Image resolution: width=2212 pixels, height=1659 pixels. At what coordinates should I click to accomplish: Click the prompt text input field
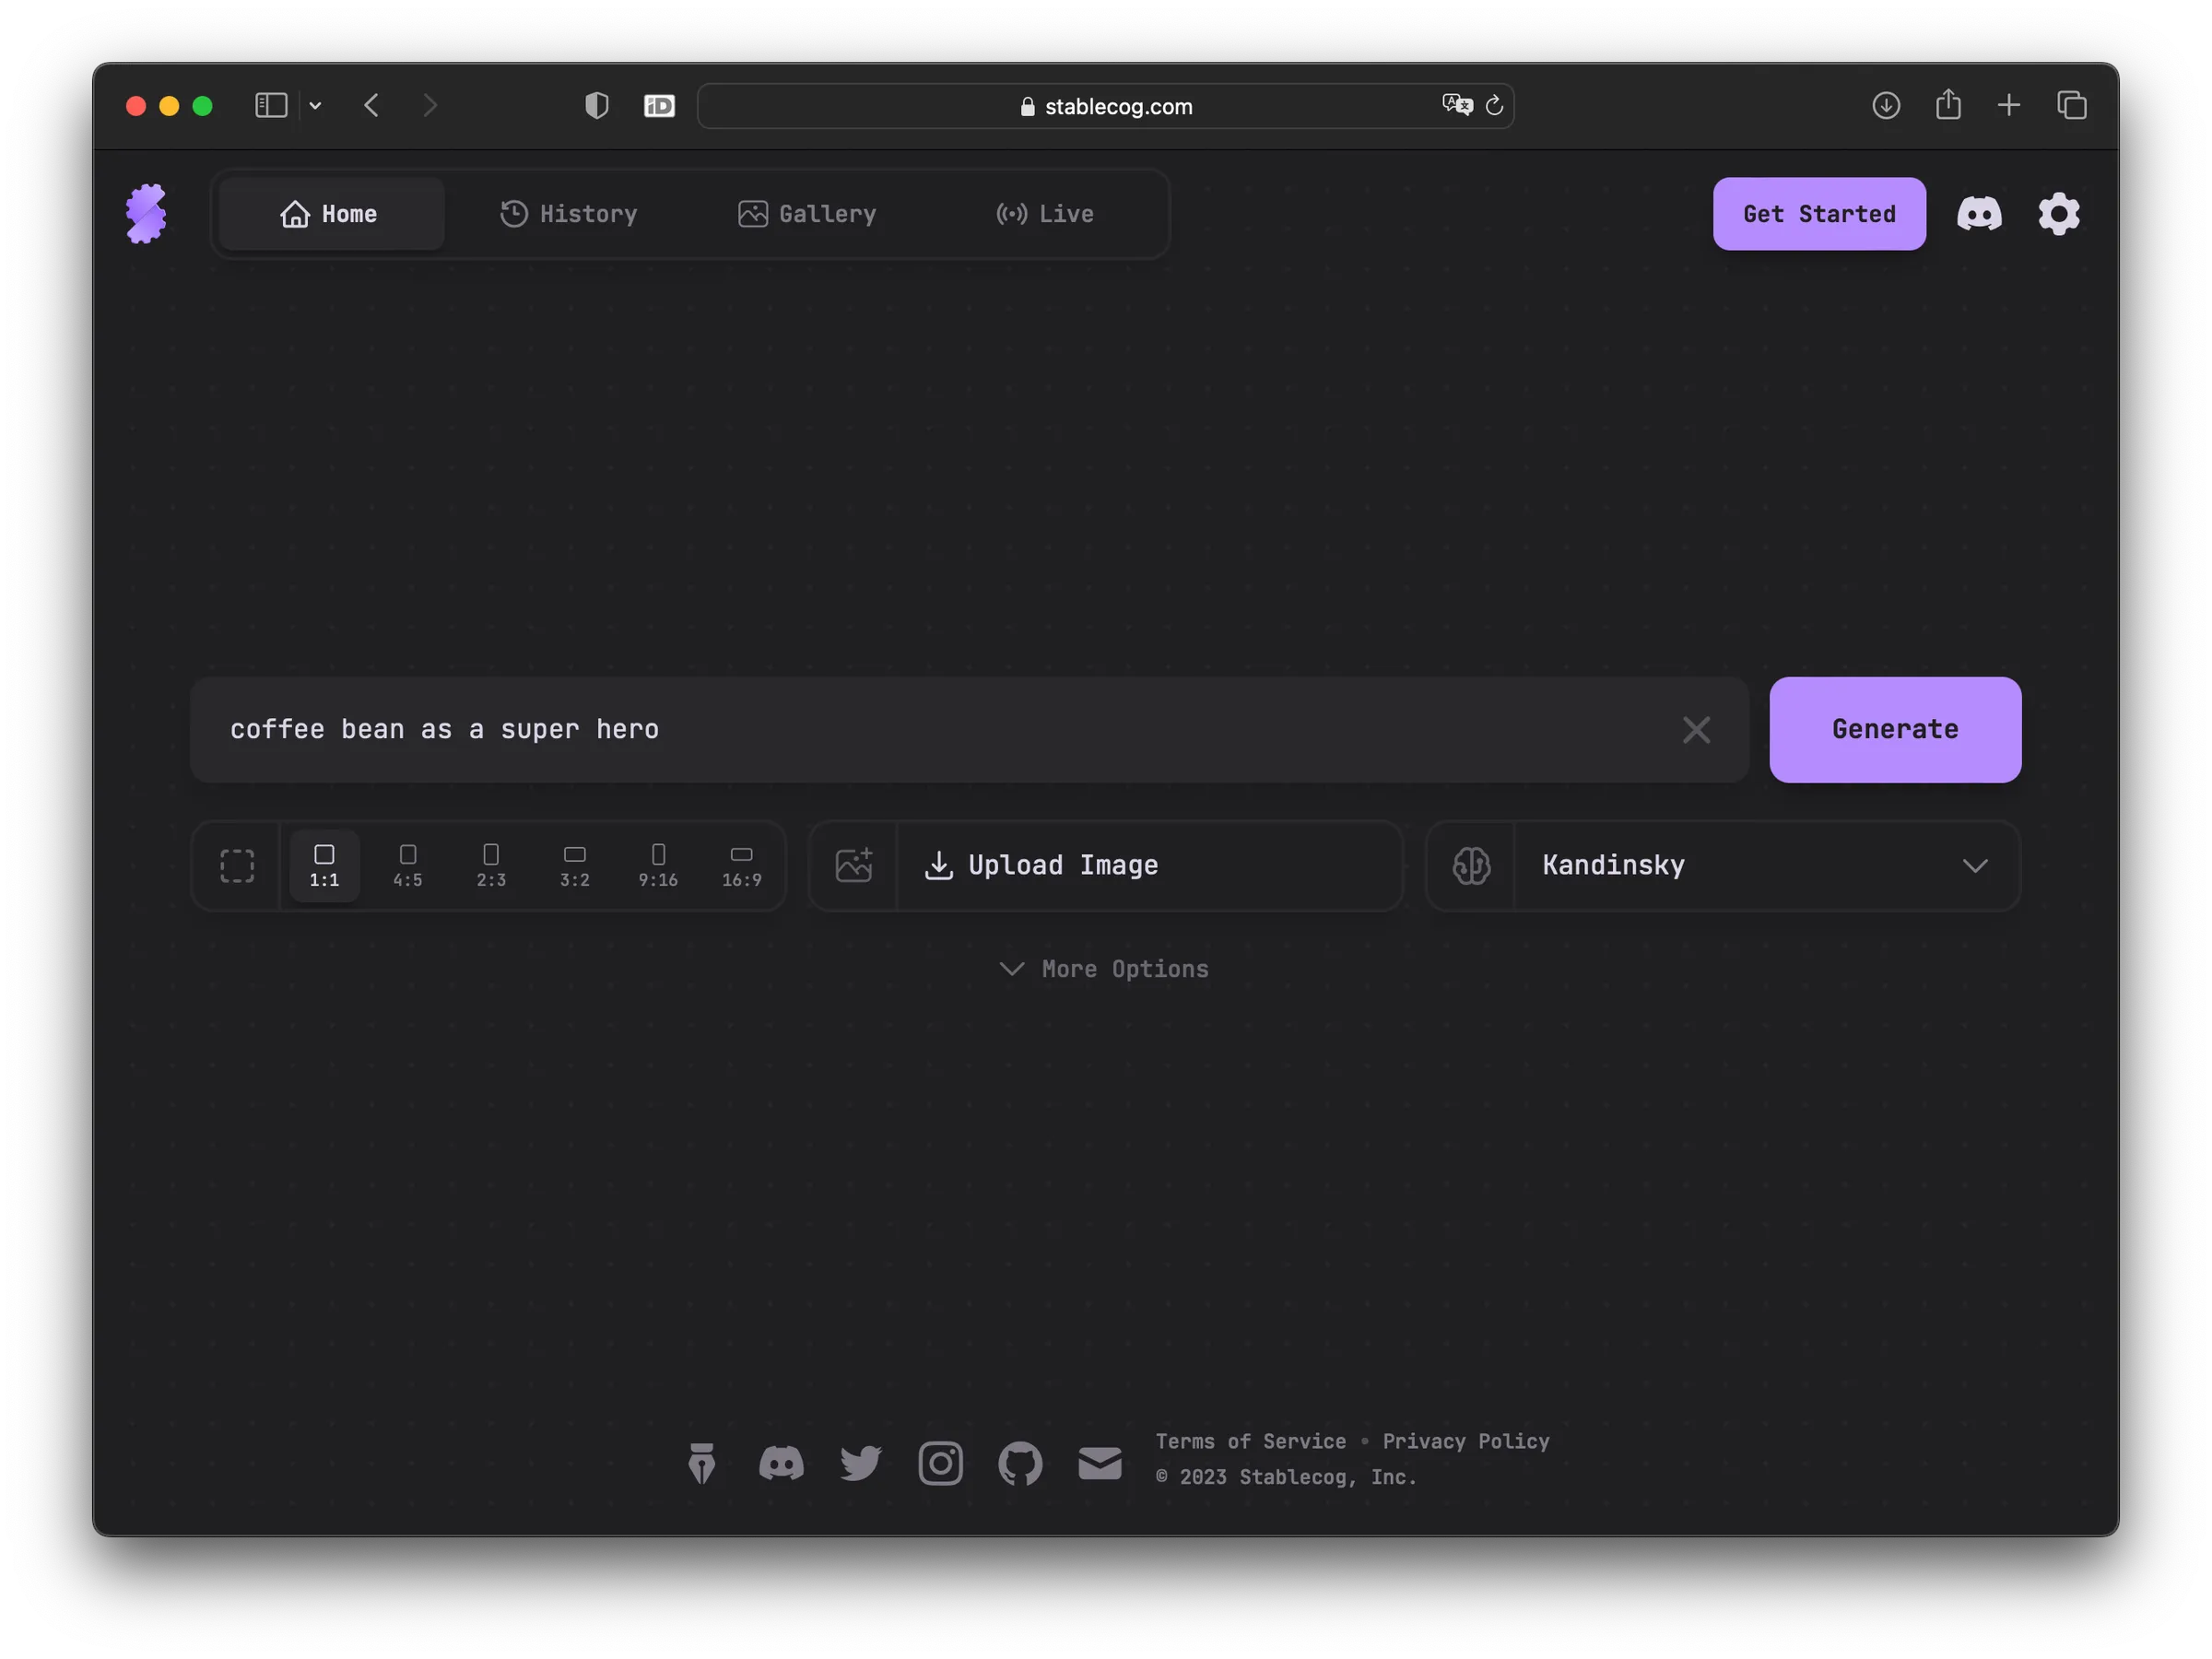click(940, 730)
